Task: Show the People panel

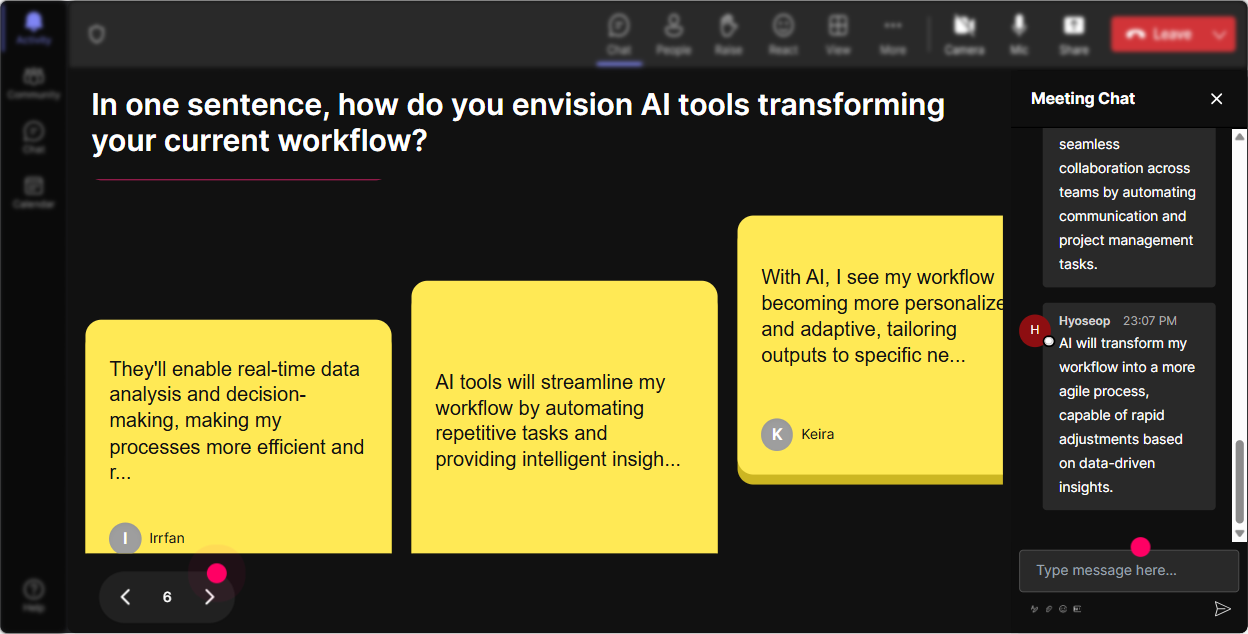Action: [673, 34]
